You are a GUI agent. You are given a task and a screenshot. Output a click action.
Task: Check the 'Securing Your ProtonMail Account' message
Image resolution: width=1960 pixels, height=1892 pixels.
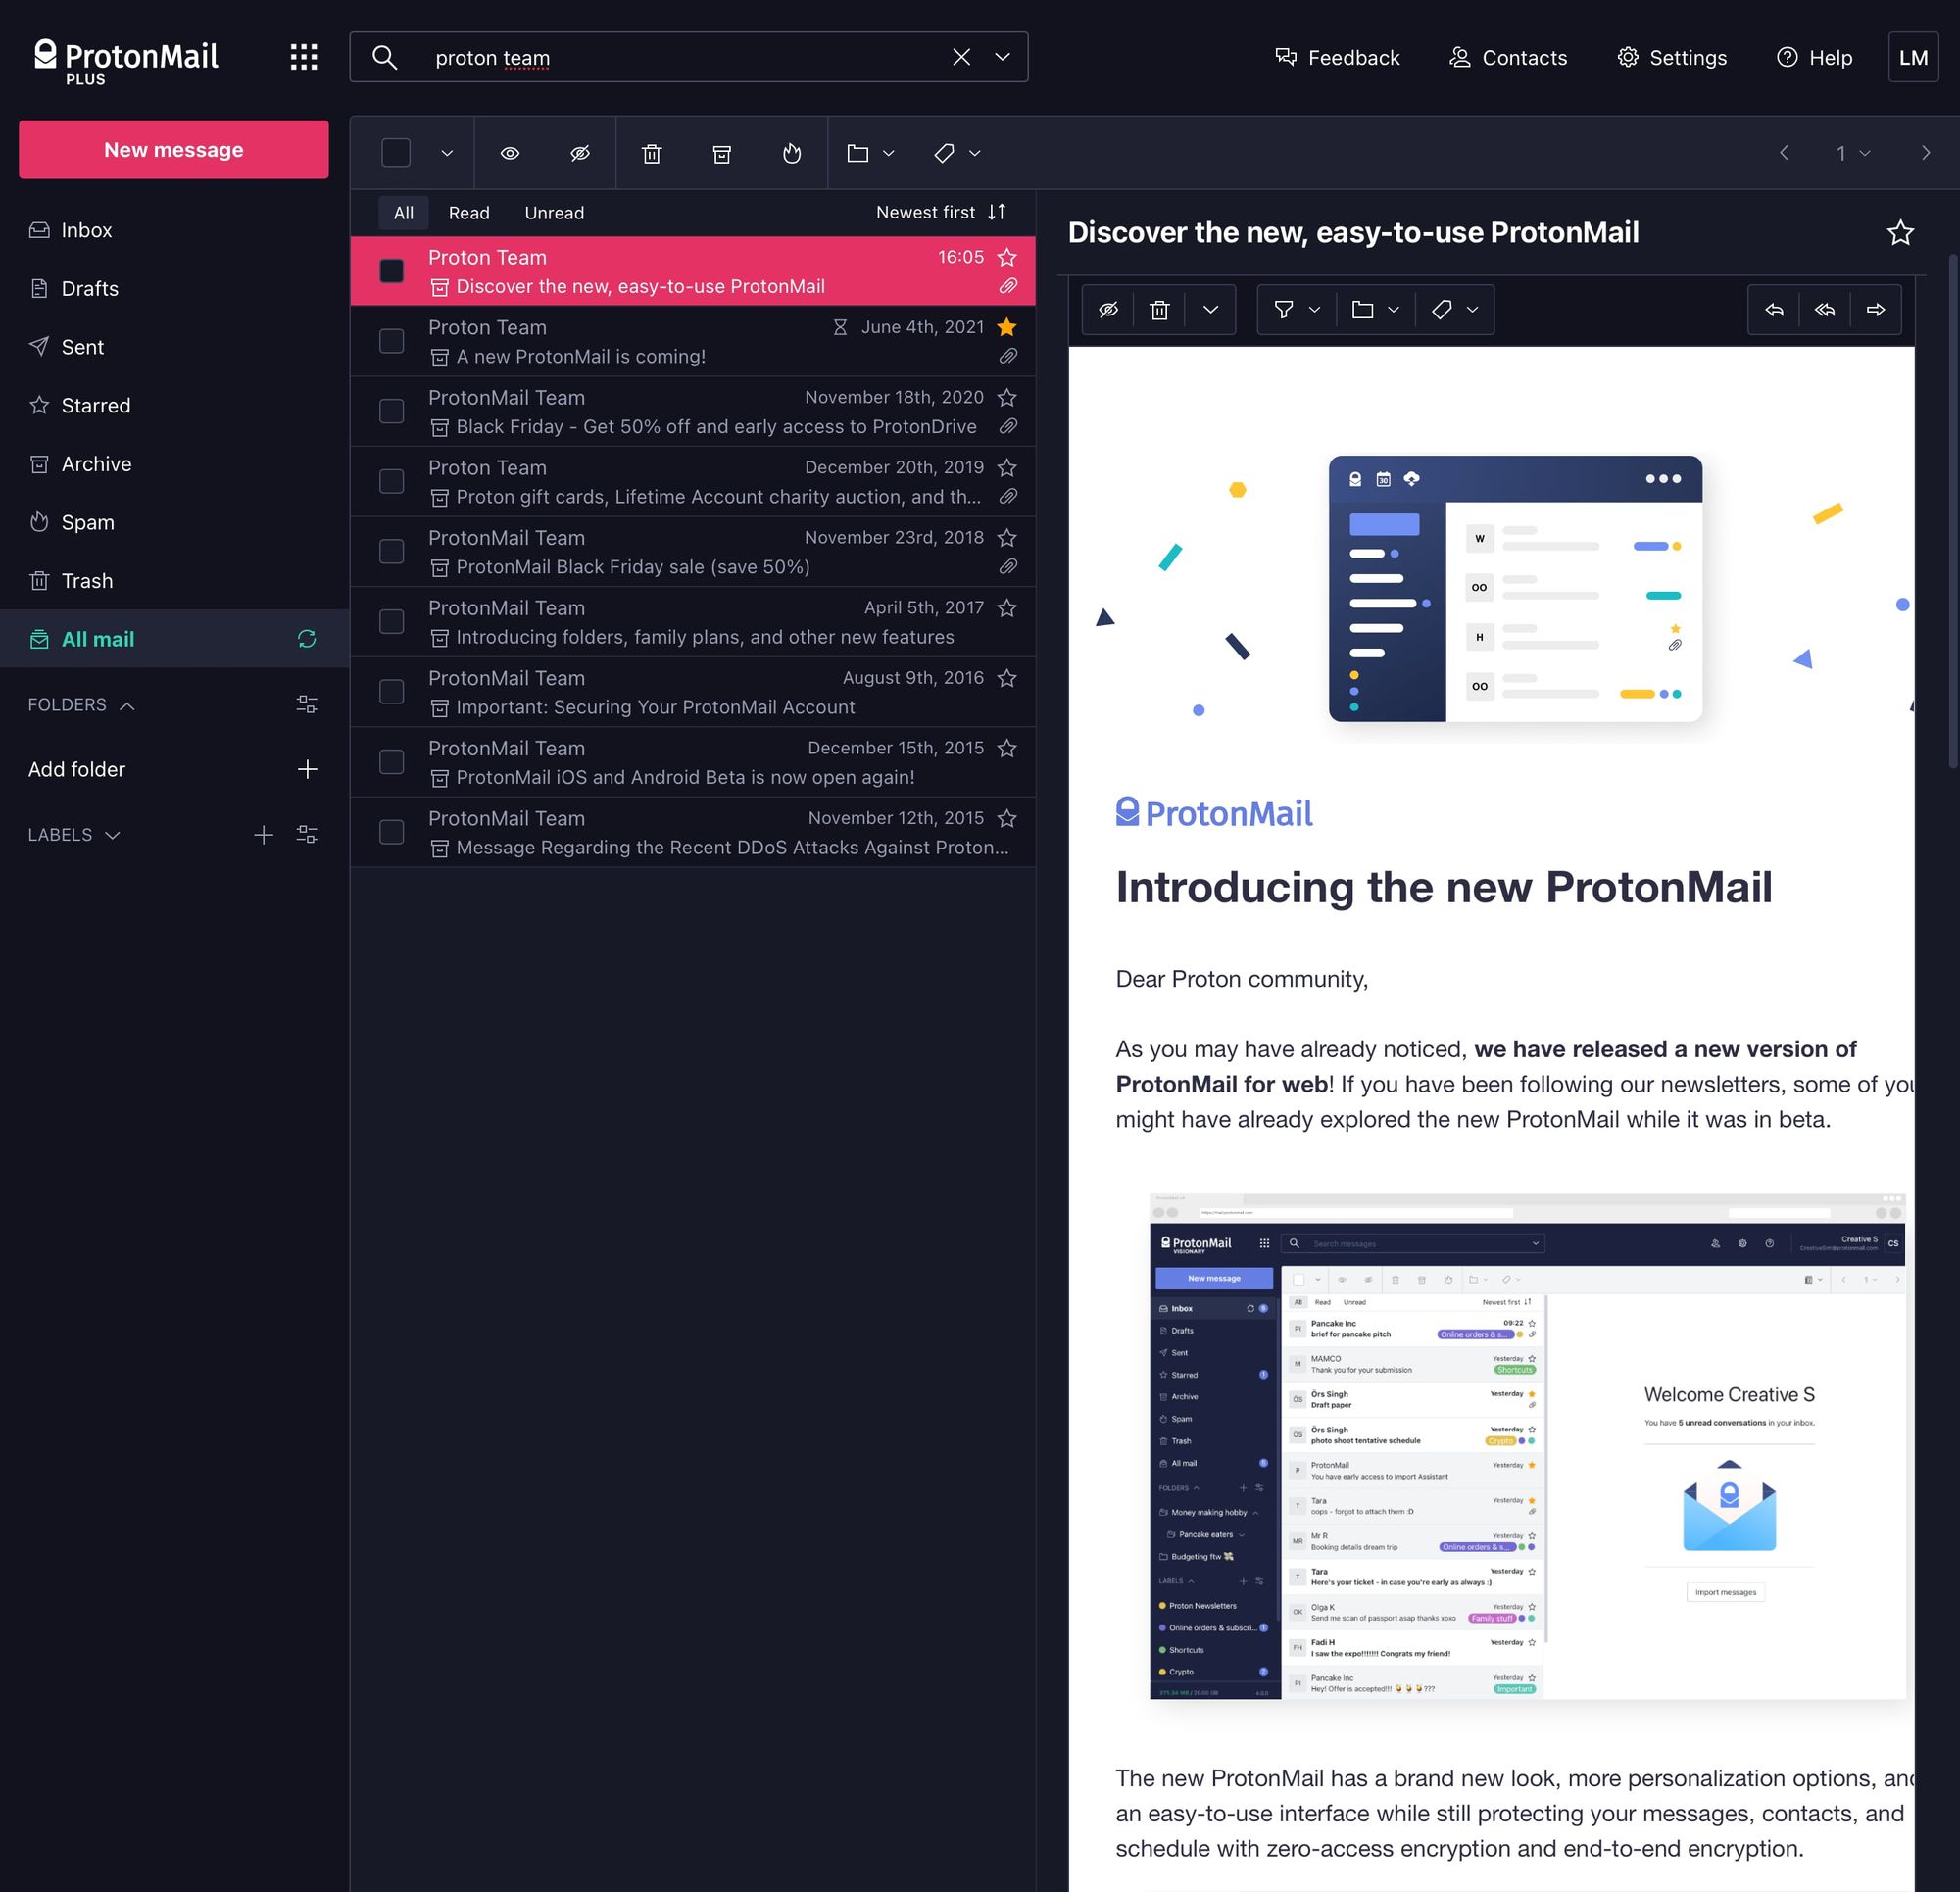coord(392,691)
